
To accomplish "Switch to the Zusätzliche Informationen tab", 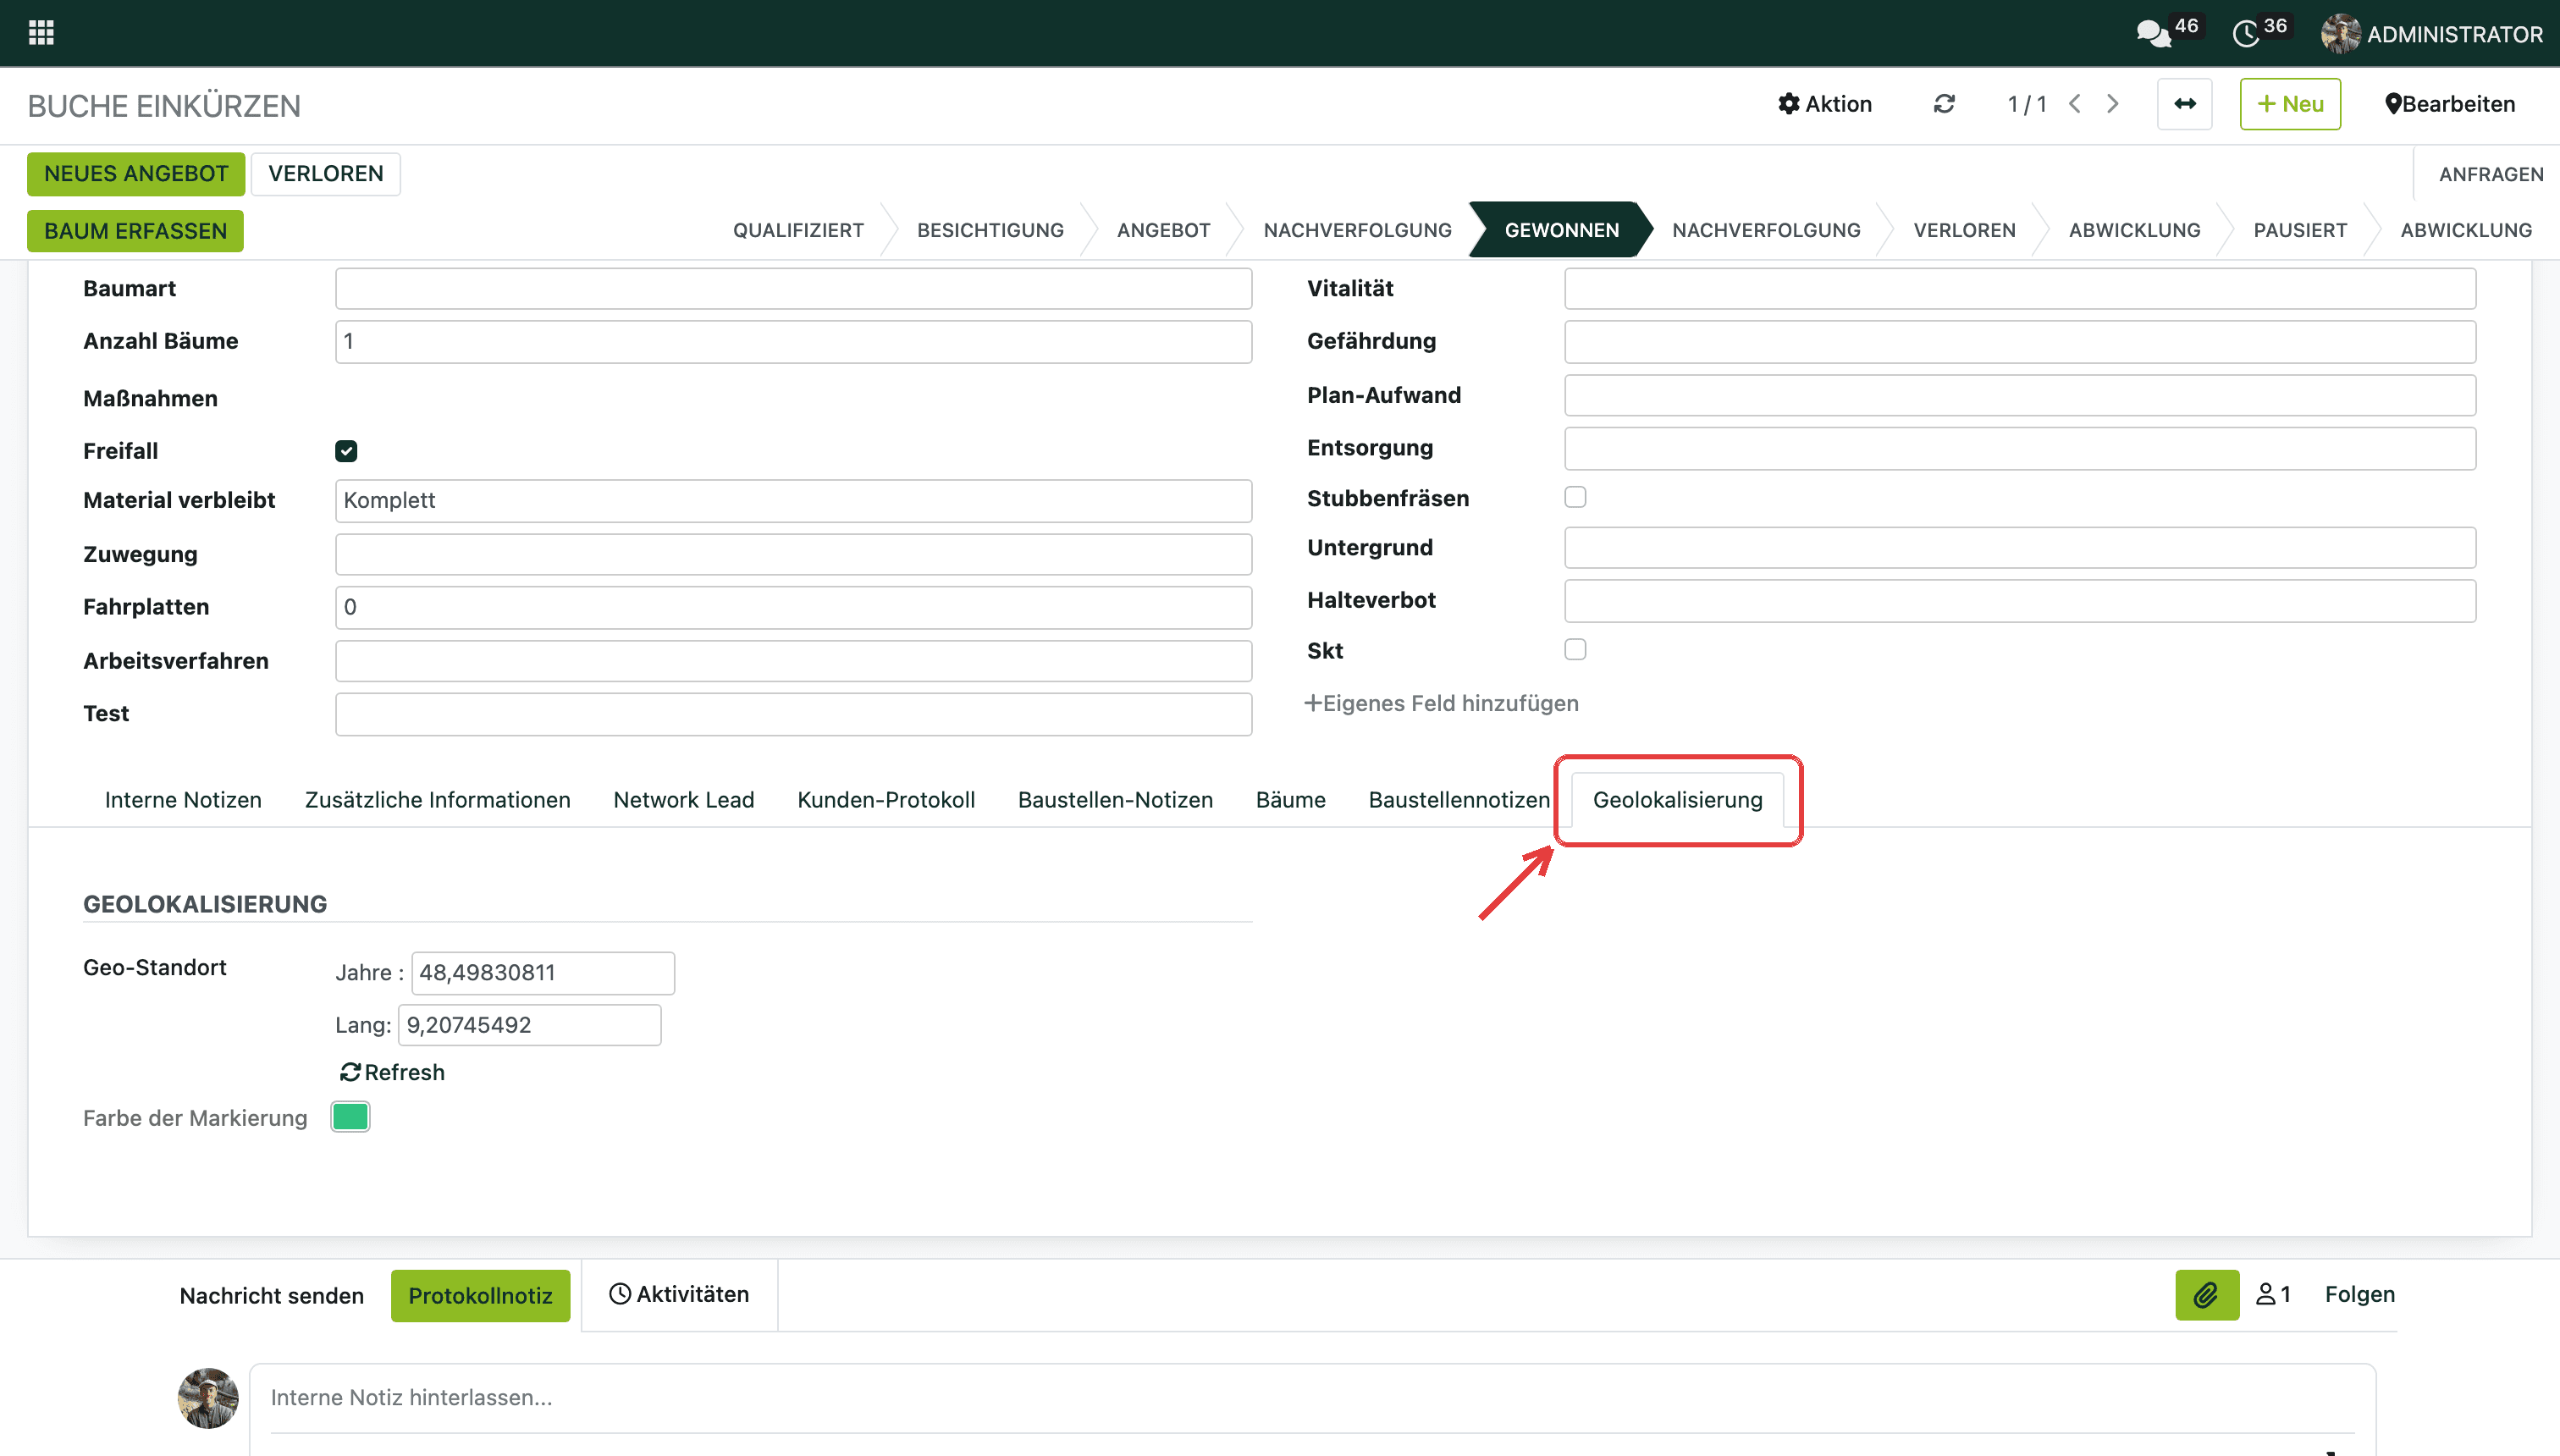I will click(x=437, y=799).
